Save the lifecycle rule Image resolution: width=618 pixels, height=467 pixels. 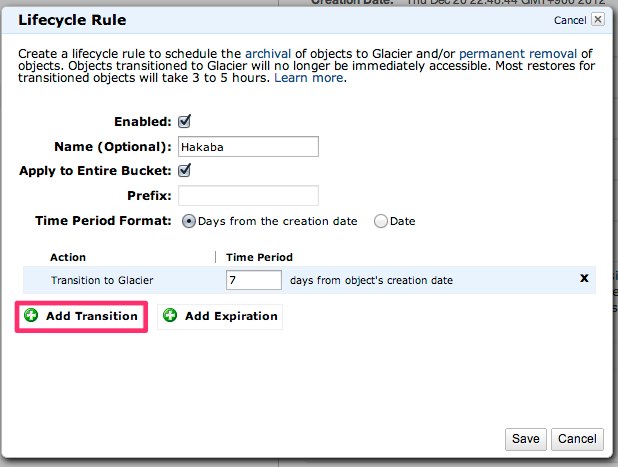(x=526, y=438)
